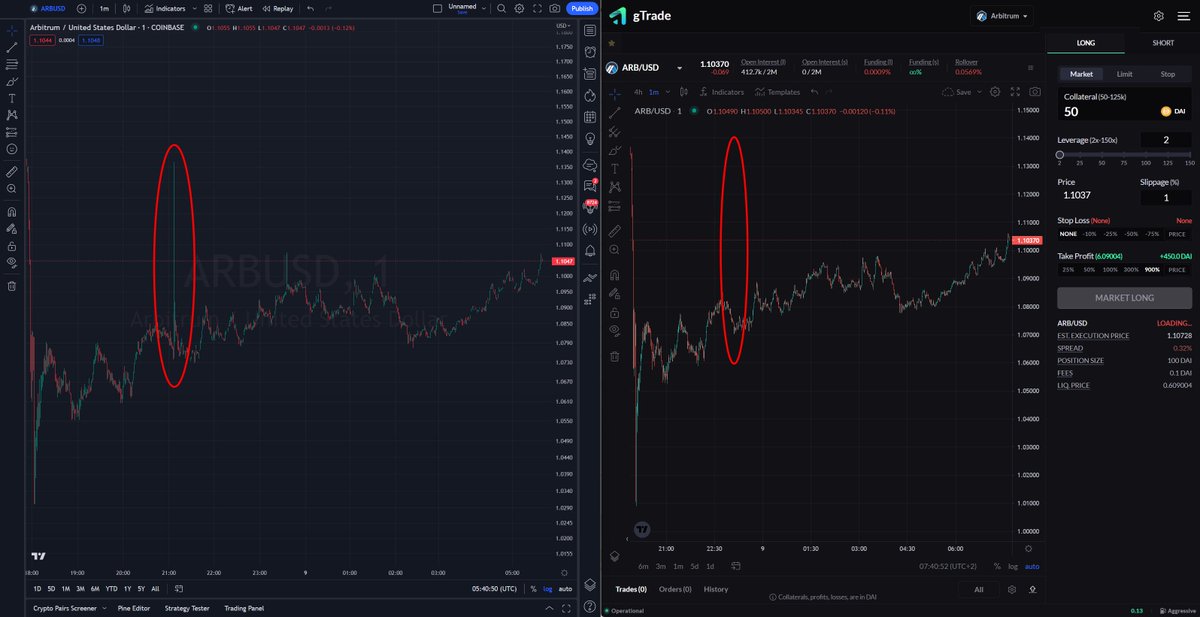Screen dimensions: 1200x617
Task: Toggle hide all drawings eye in TradingView
Action: (12, 262)
